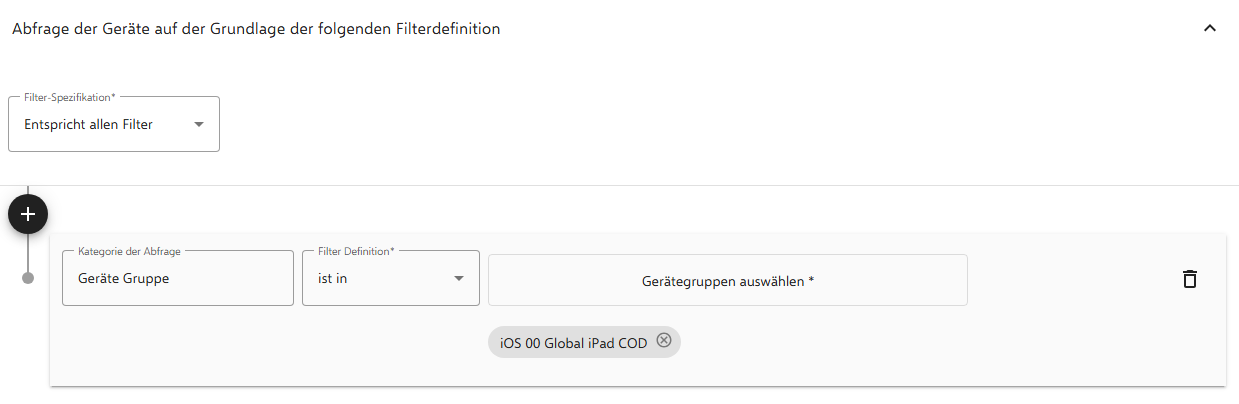Open the Filter Definition dropdown arrow
This screenshot has width=1239, height=404.
coord(459,279)
